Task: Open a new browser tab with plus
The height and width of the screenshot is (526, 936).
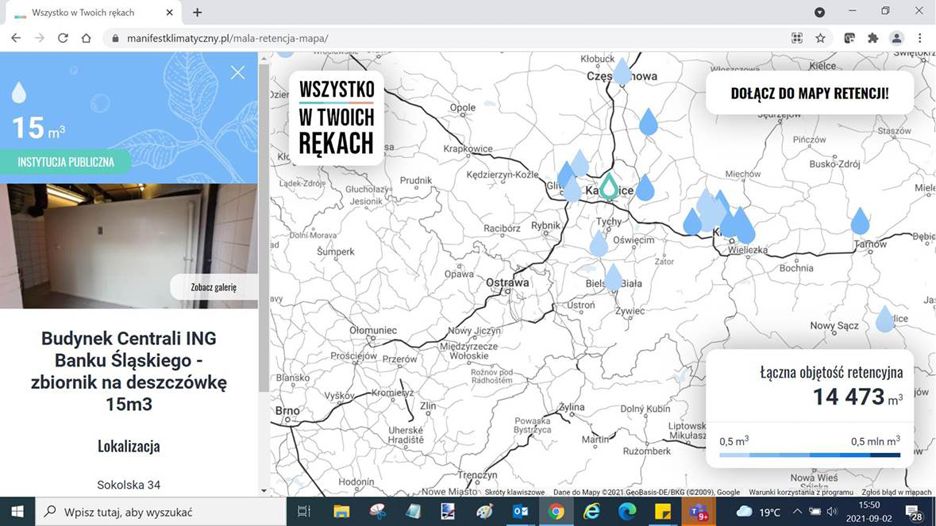Action: coord(198,12)
